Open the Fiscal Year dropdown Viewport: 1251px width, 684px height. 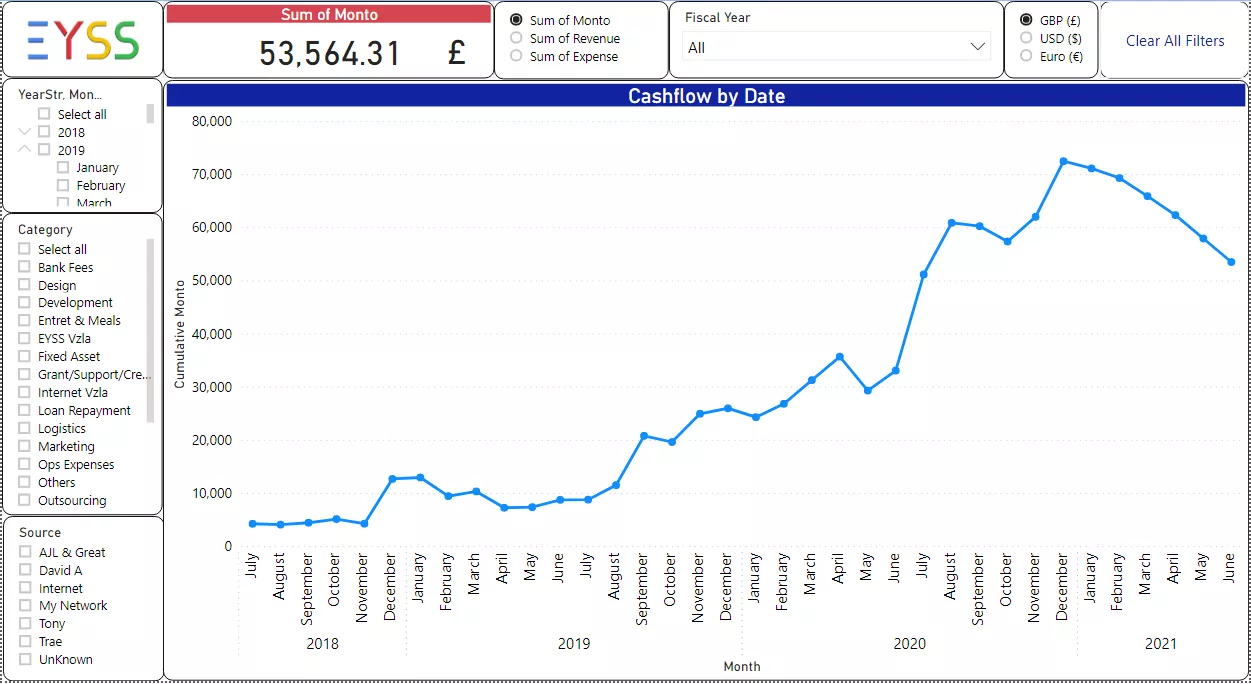coord(836,47)
